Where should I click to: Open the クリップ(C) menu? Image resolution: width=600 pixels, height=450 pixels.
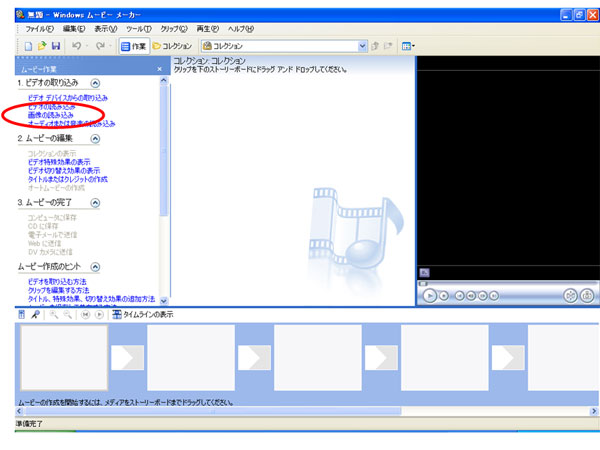[174, 29]
